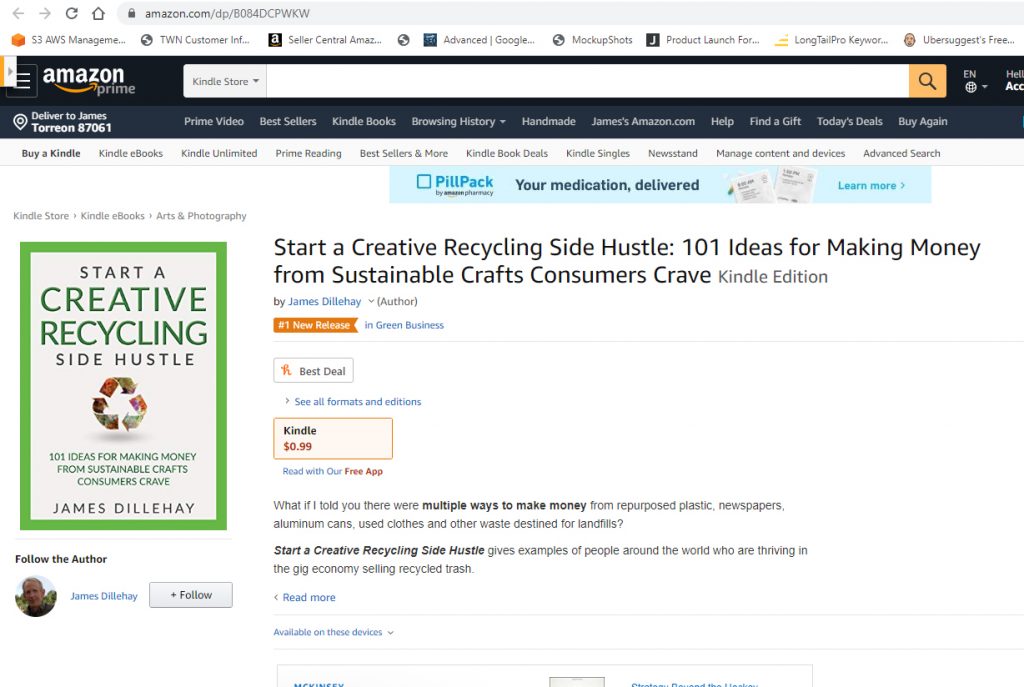Click the author's profile photo
The image size is (1024, 687).
[x=36, y=596]
